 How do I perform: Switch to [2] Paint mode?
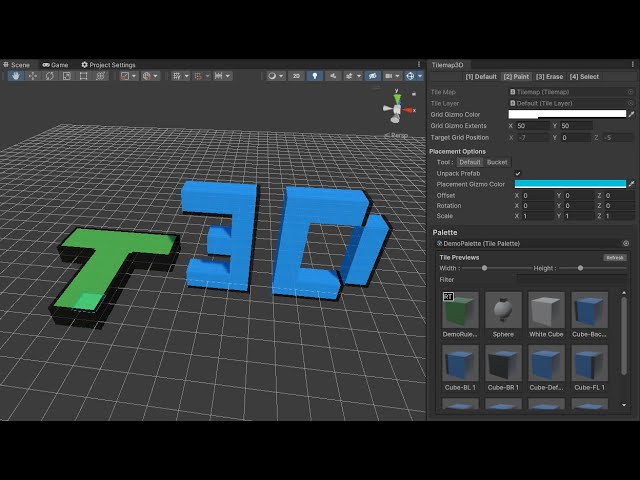(x=516, y=76)
